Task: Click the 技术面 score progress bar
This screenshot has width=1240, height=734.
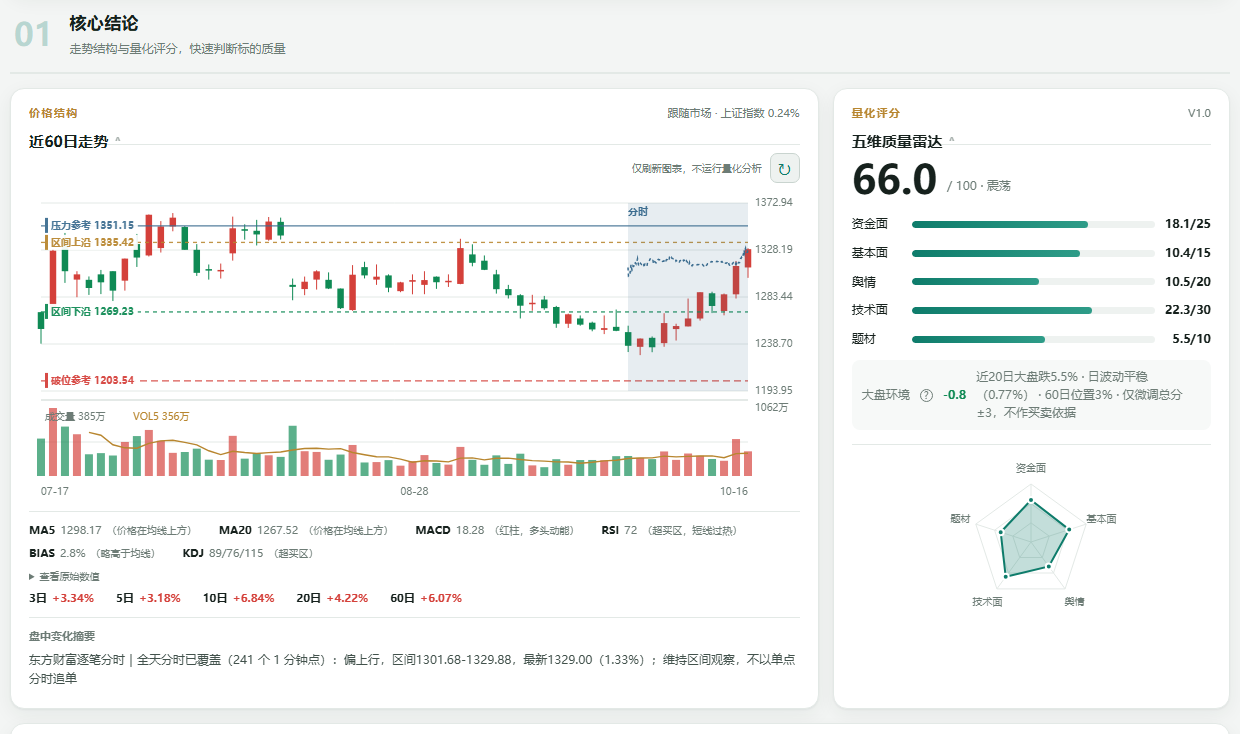Action: (1033, 310)
